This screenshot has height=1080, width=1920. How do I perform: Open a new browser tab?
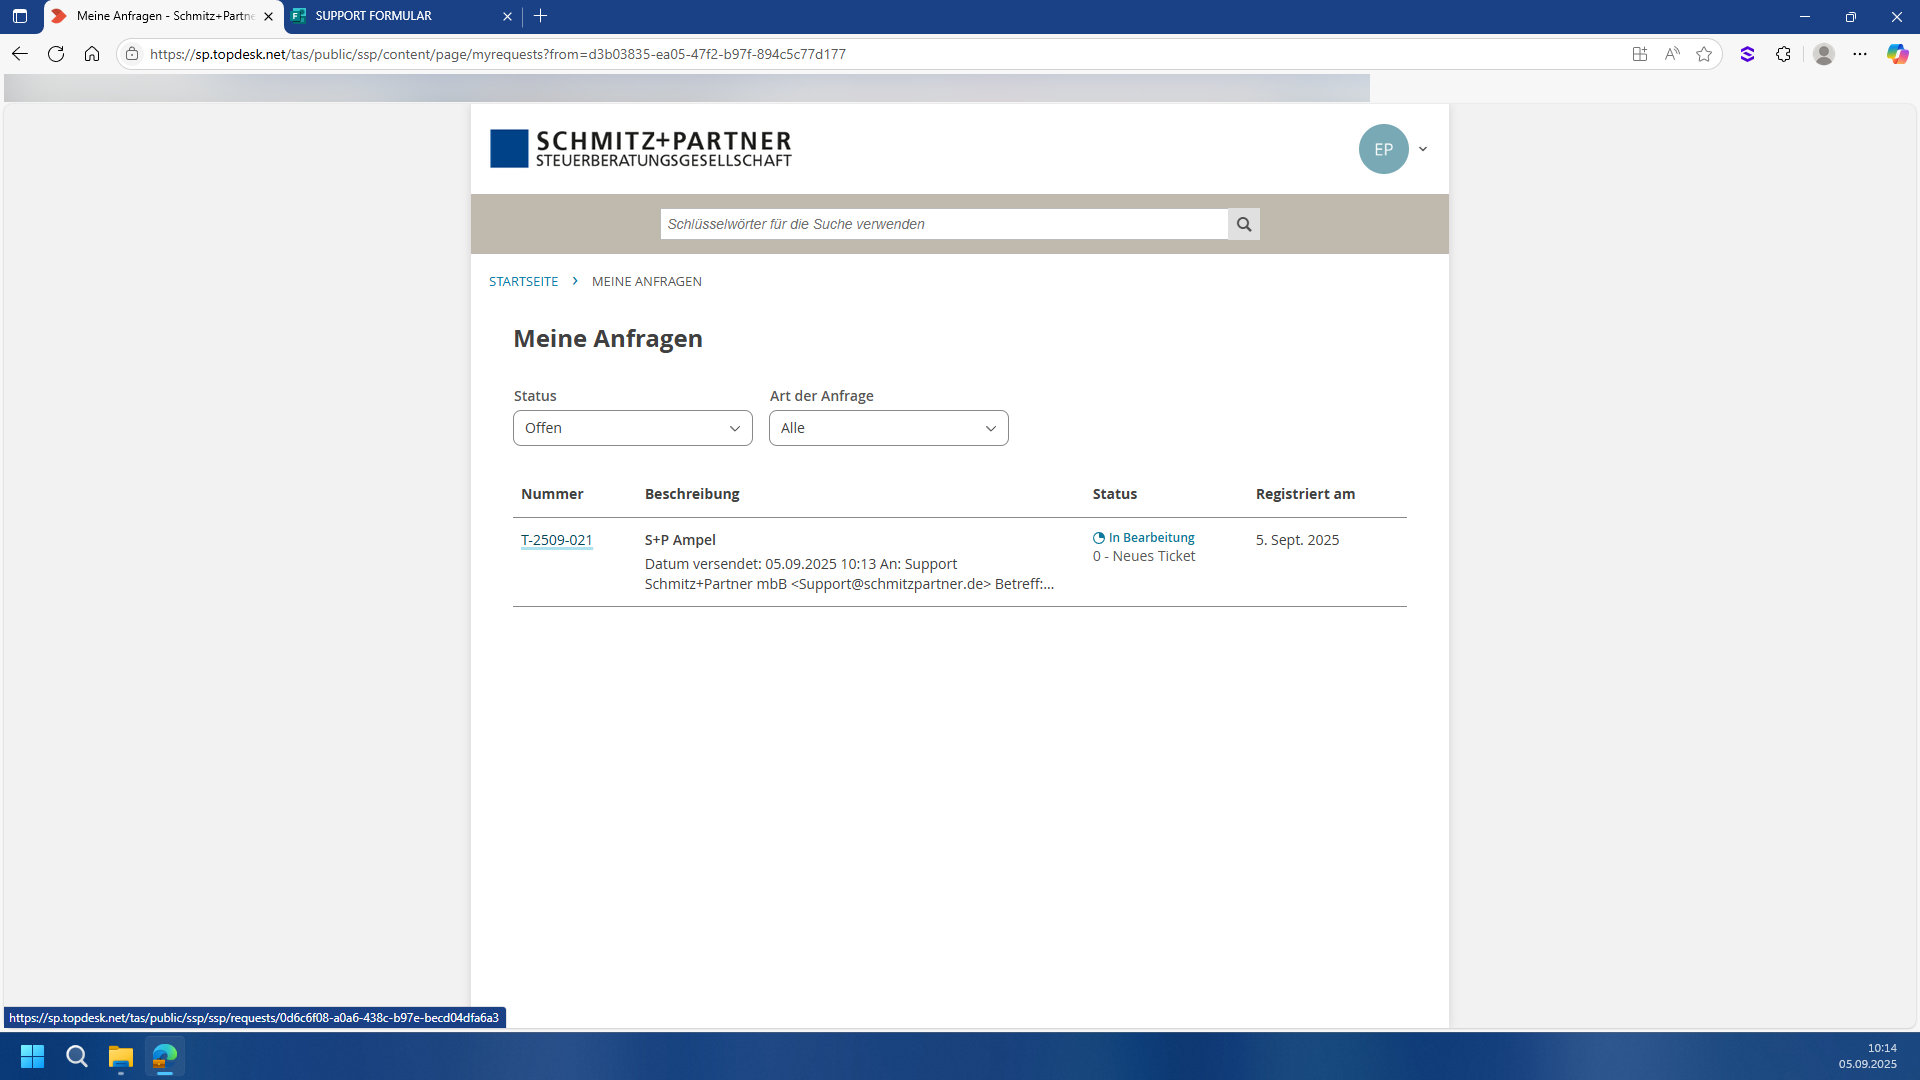coord(541,16)
